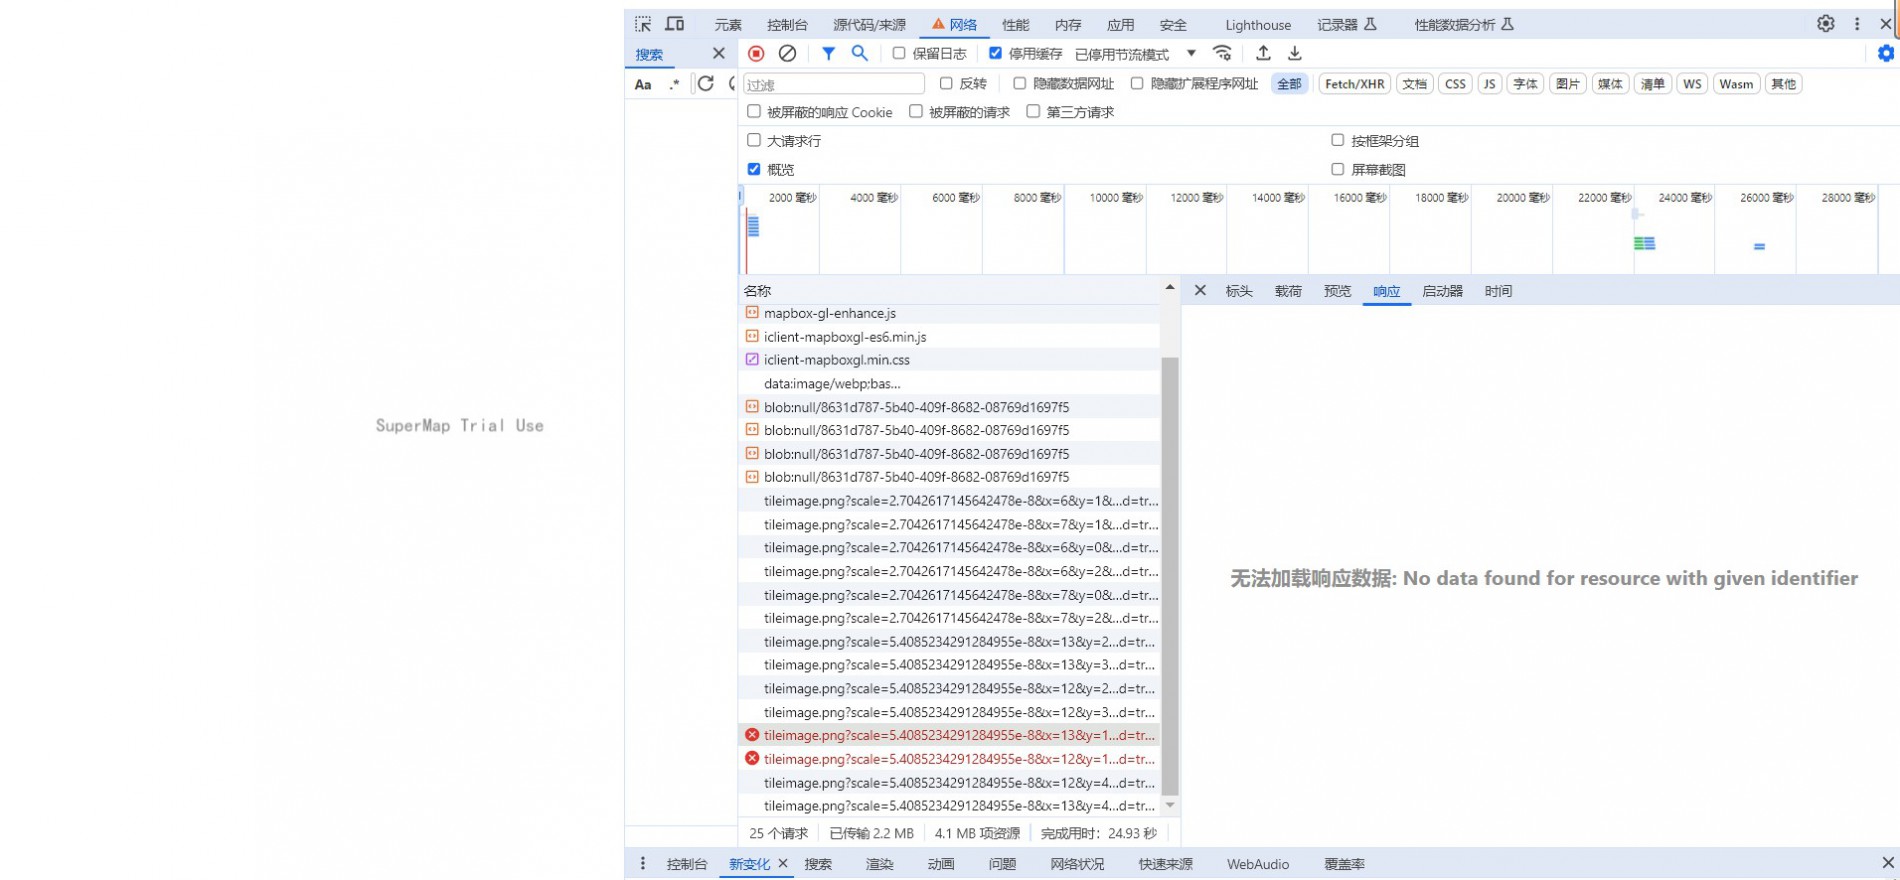Viewport: 1900px width, 880px height.
Task: Click the inspect element picker icon
Action: 643,24
